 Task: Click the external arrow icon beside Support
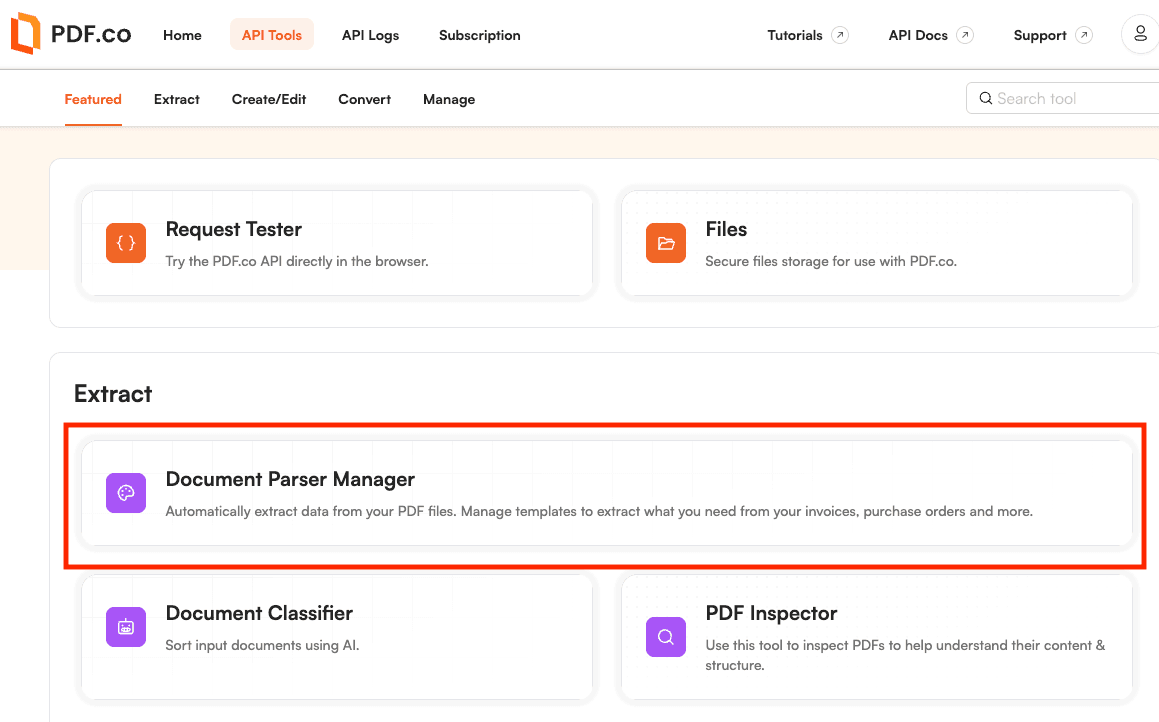click(1084, 35)
